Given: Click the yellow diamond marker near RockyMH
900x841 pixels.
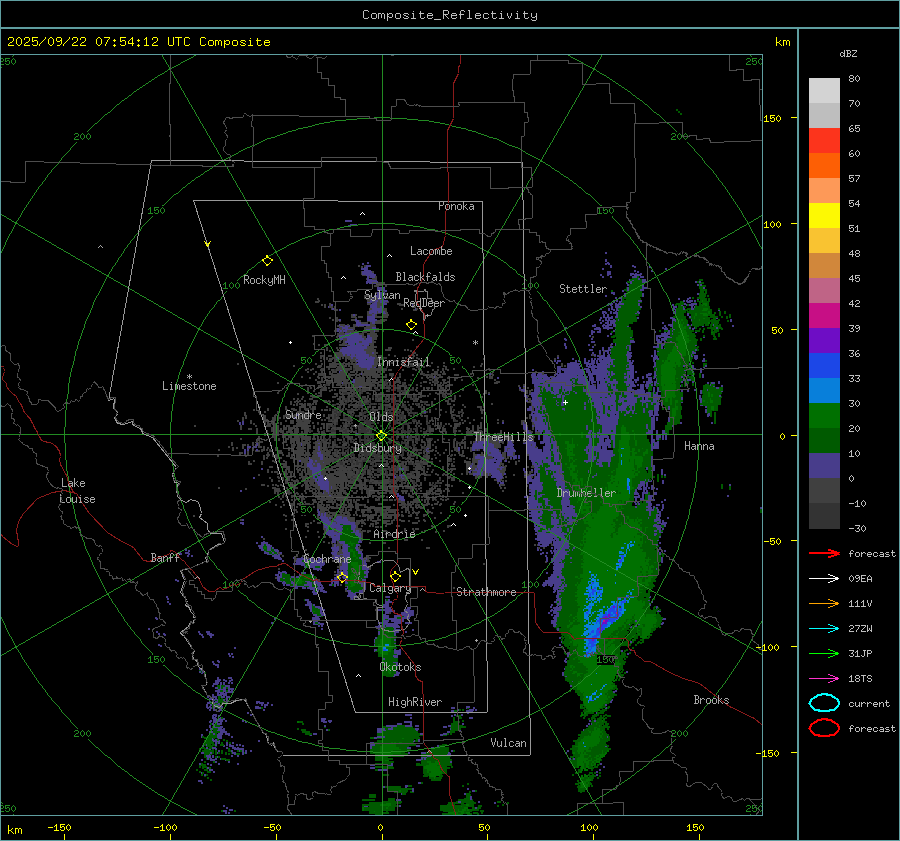Looking at the screenshot, I should [x=267, y=260].
